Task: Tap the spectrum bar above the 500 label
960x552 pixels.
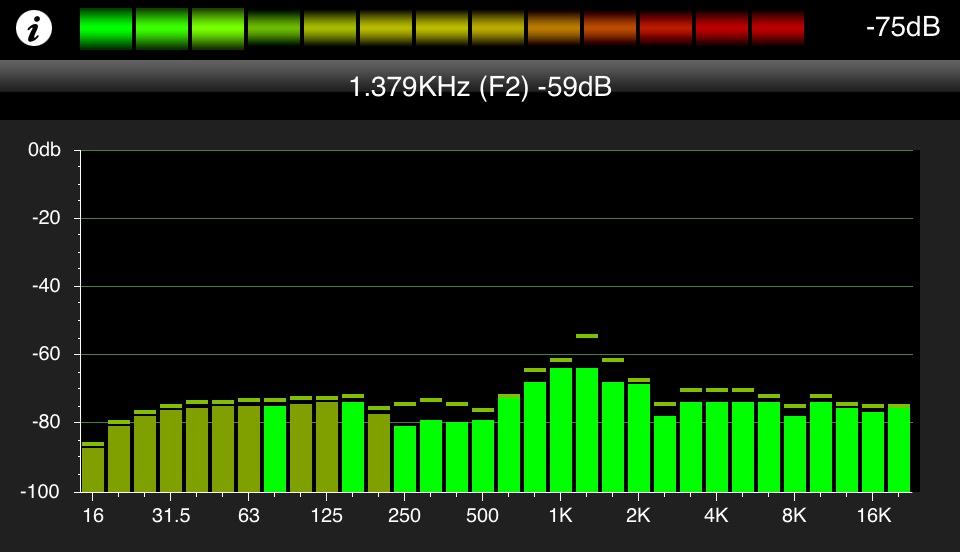Action: pos(483,456)
